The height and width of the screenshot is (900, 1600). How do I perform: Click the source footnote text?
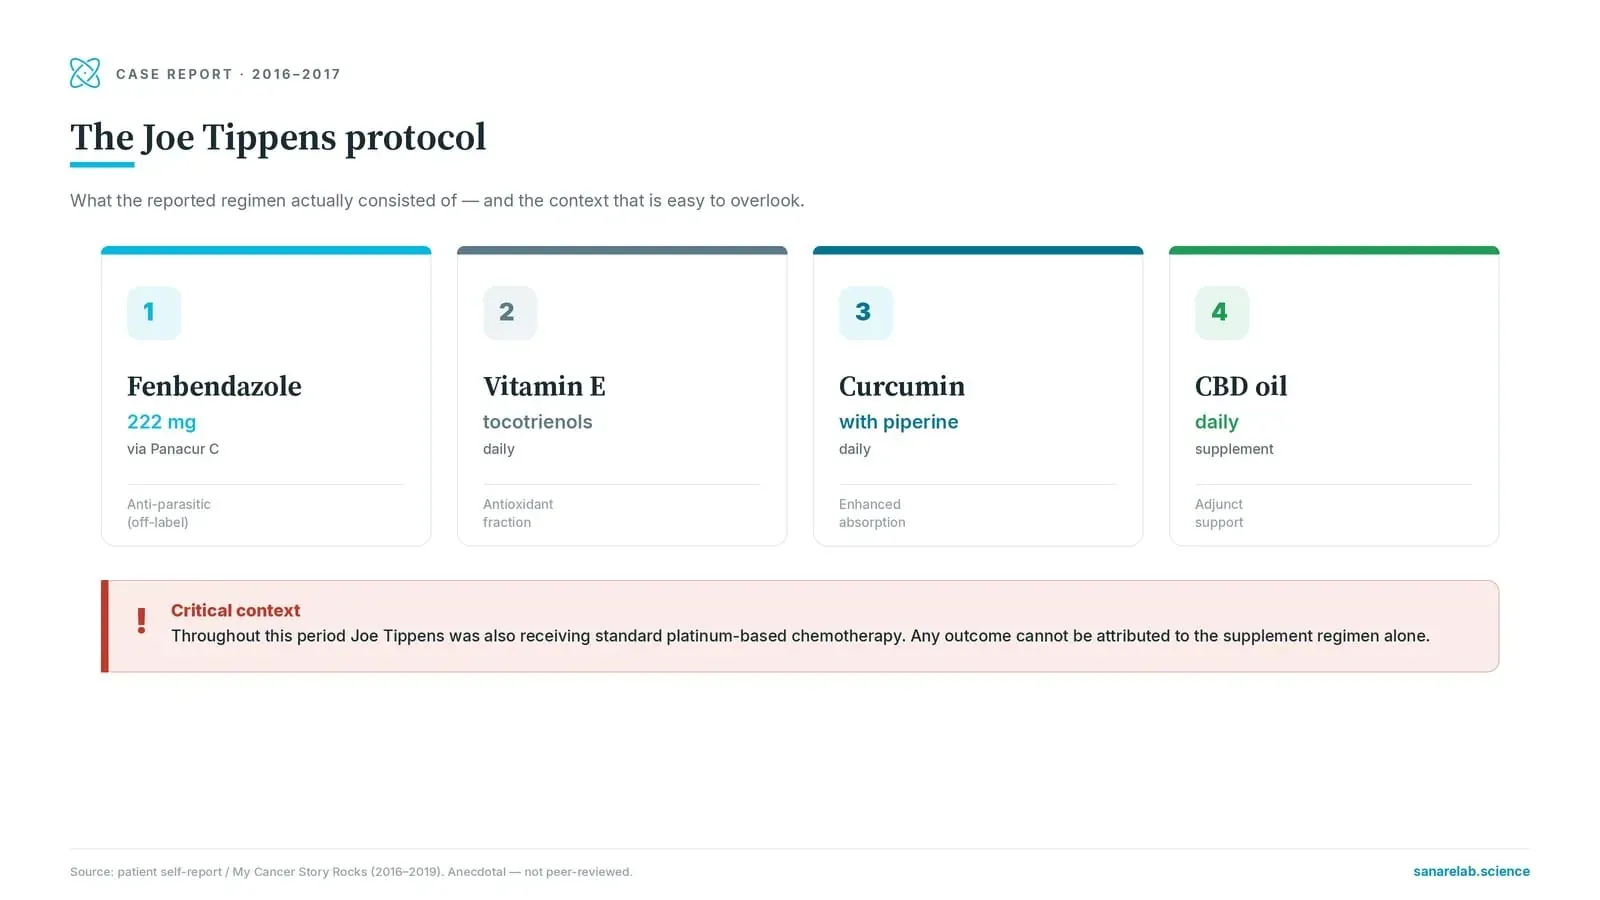tap(351, 872)
